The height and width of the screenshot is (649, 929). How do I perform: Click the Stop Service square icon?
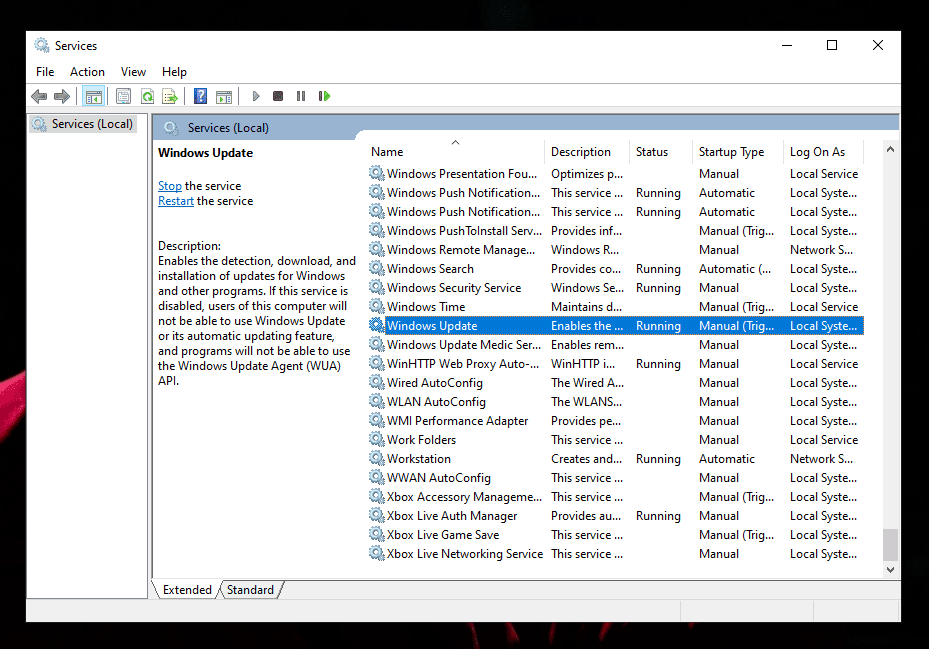click(278, 96)
